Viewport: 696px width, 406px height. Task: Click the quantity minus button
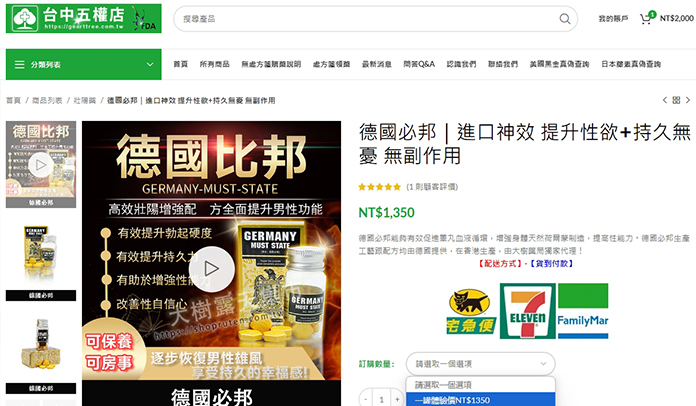pyautogui.click(x=365, y=399)
